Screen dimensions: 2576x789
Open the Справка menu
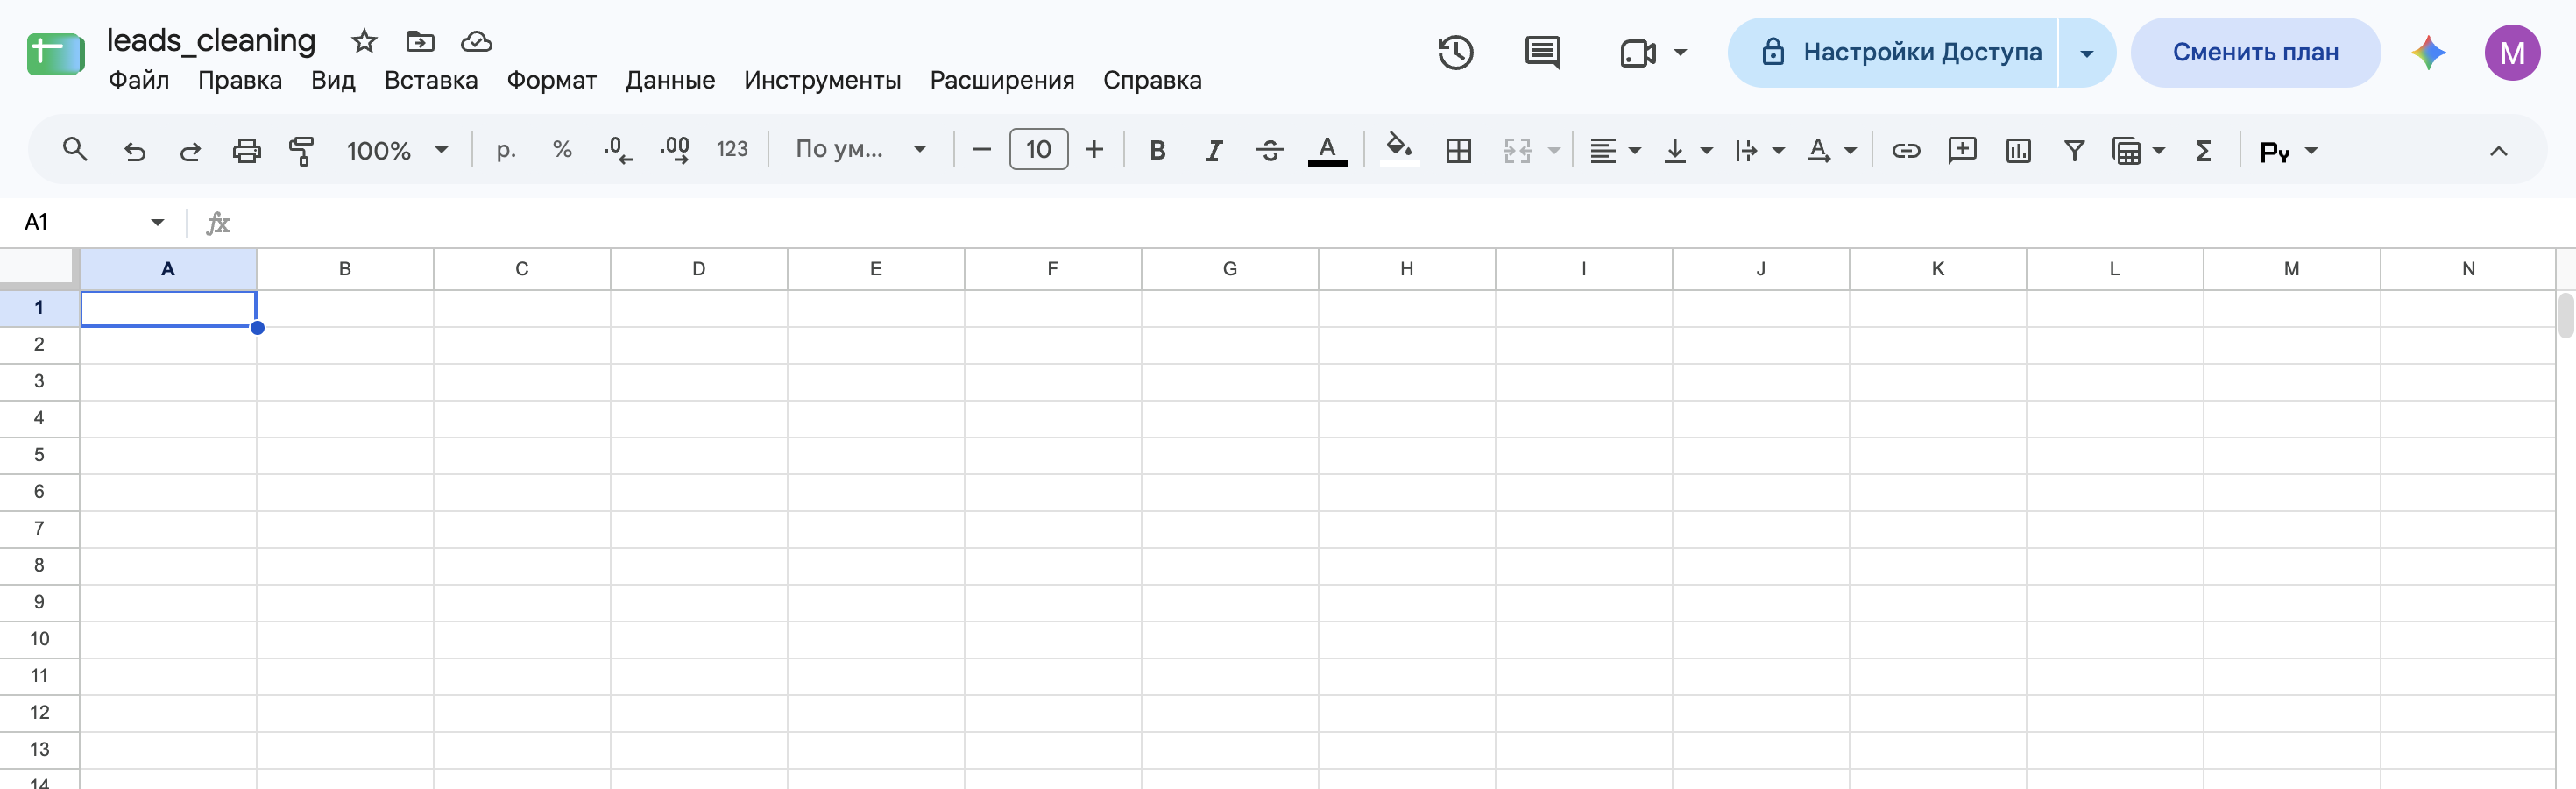click(1152, 80)
